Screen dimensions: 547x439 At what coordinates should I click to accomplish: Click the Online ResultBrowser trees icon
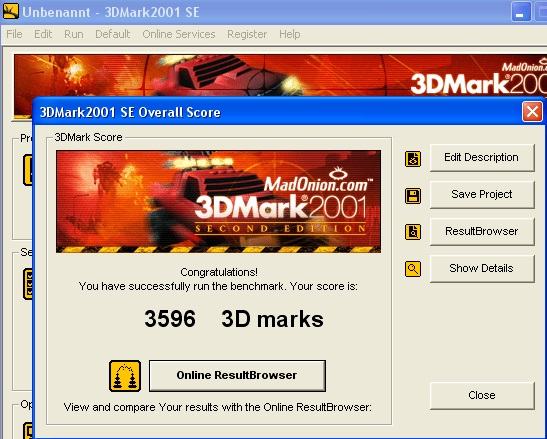coord(125,376)
